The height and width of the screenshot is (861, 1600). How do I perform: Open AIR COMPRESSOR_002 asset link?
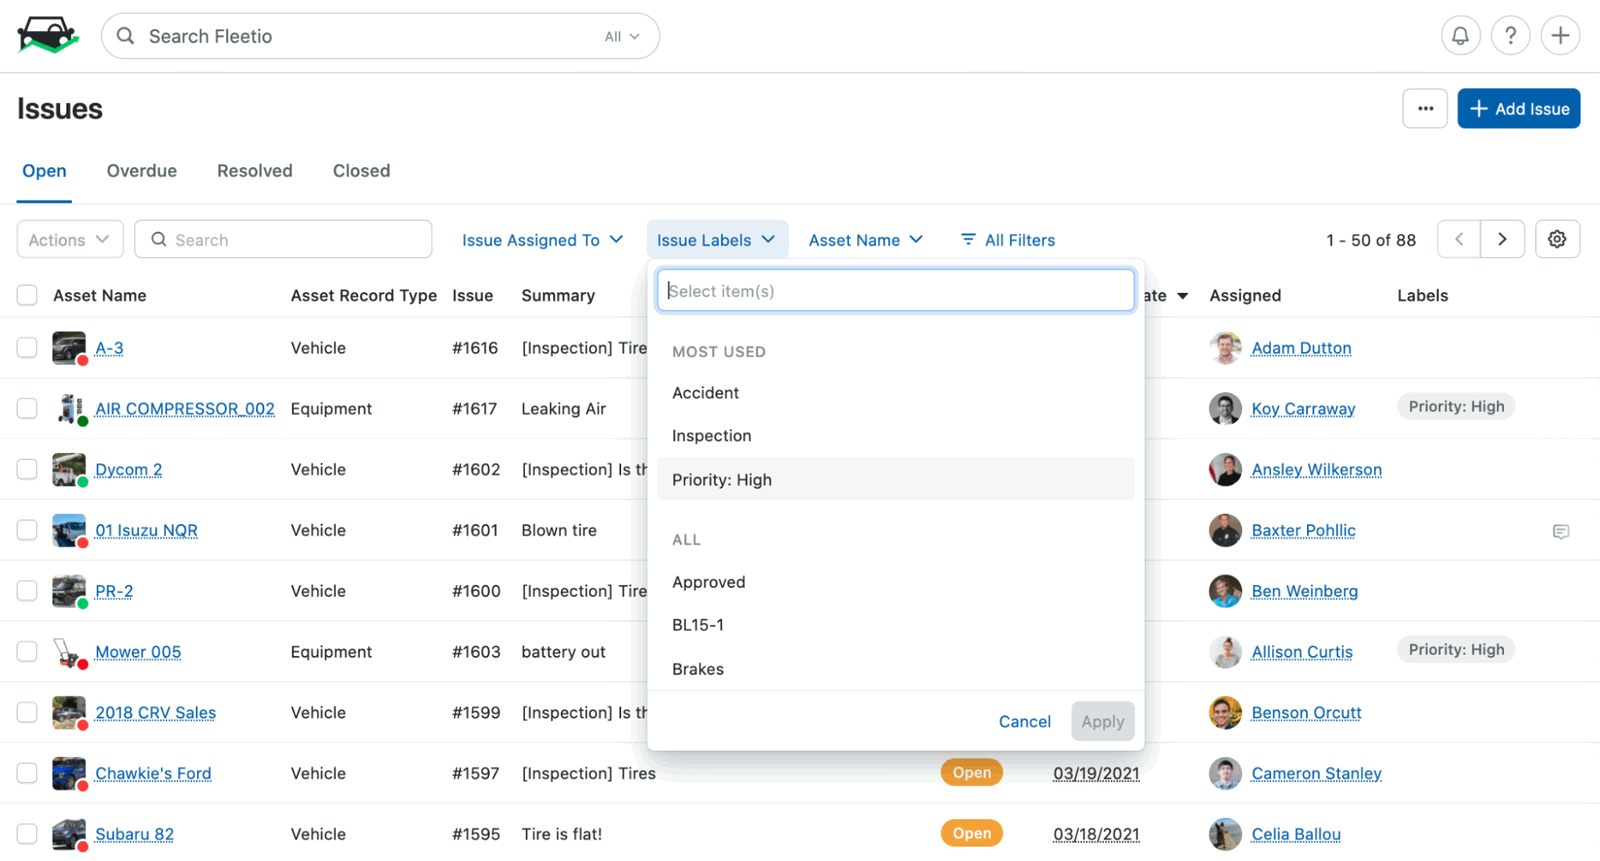pos(184,409)
